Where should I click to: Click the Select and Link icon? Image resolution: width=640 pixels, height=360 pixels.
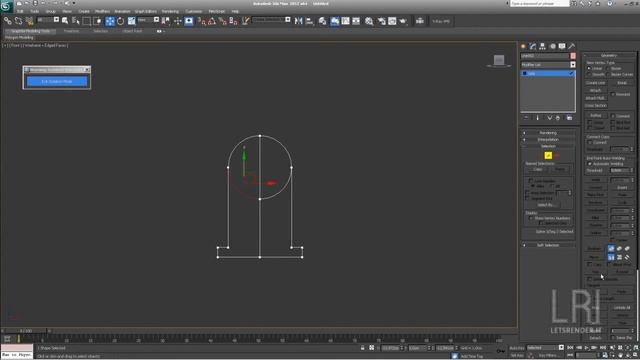[x=8, y=21]
